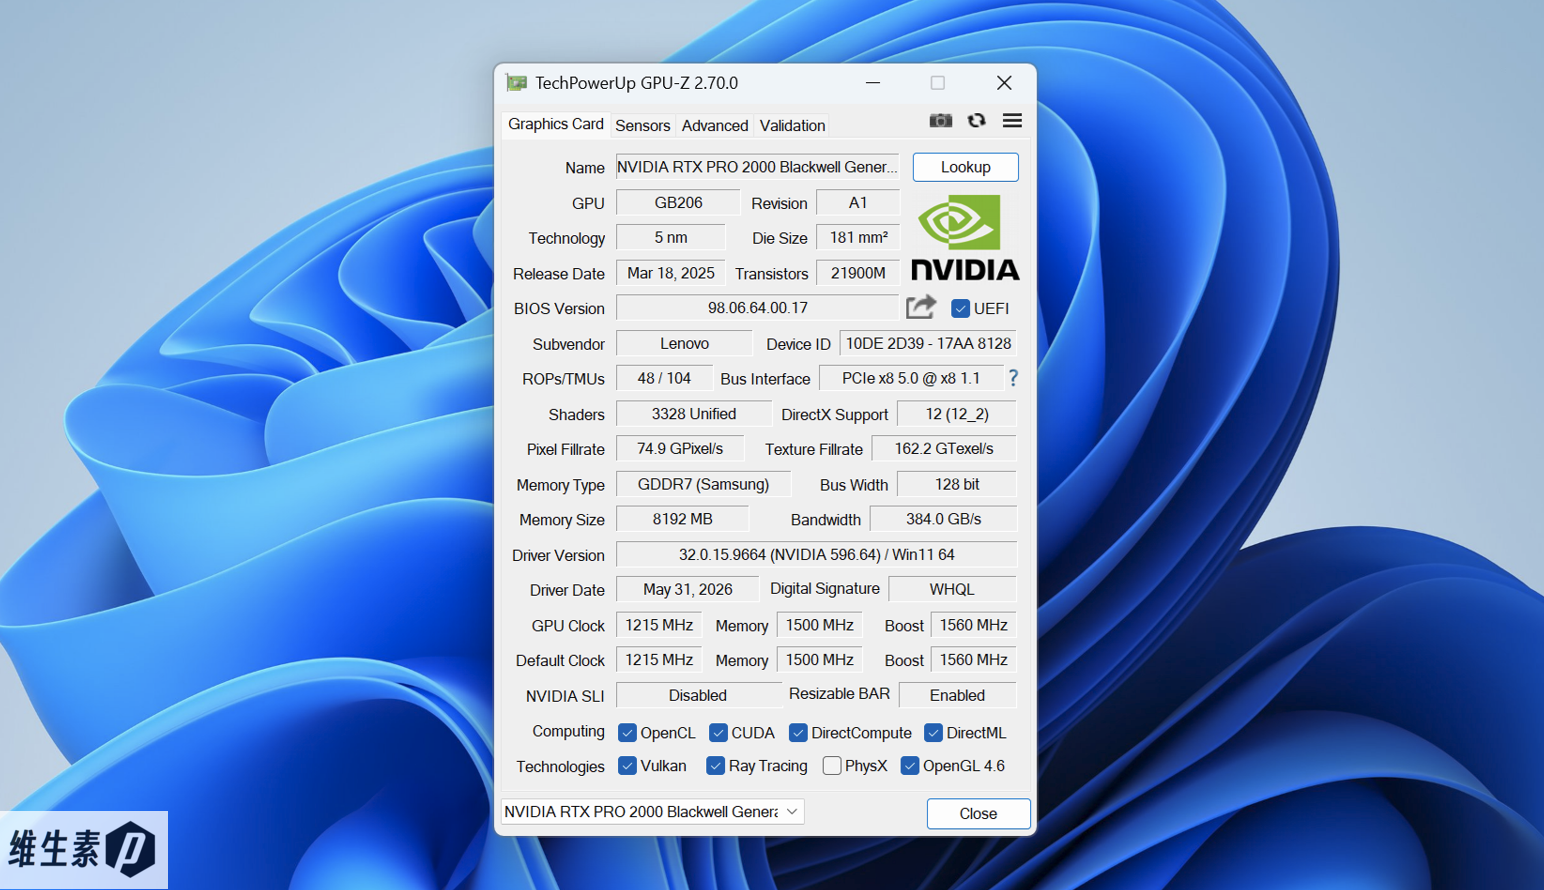The height and width of the screenshot is (890, 1544).
Task: Click the Resizable BAR value Enabled
Action: point(957,695)
